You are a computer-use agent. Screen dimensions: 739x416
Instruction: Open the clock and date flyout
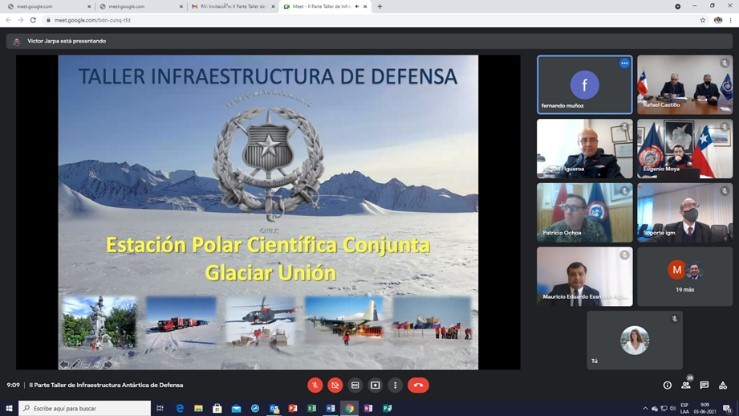tap(705, 408)
